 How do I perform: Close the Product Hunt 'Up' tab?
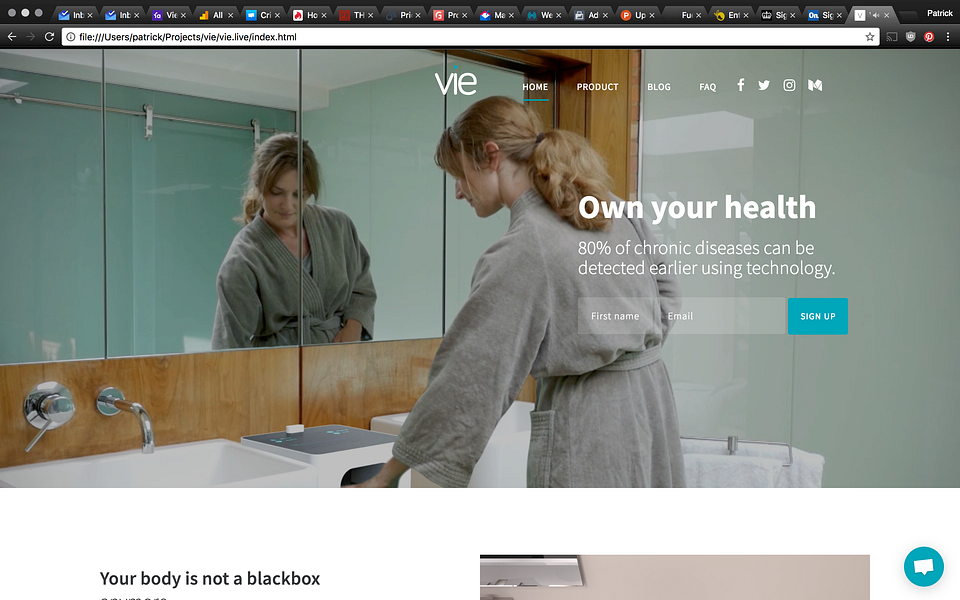coord(652,15)
